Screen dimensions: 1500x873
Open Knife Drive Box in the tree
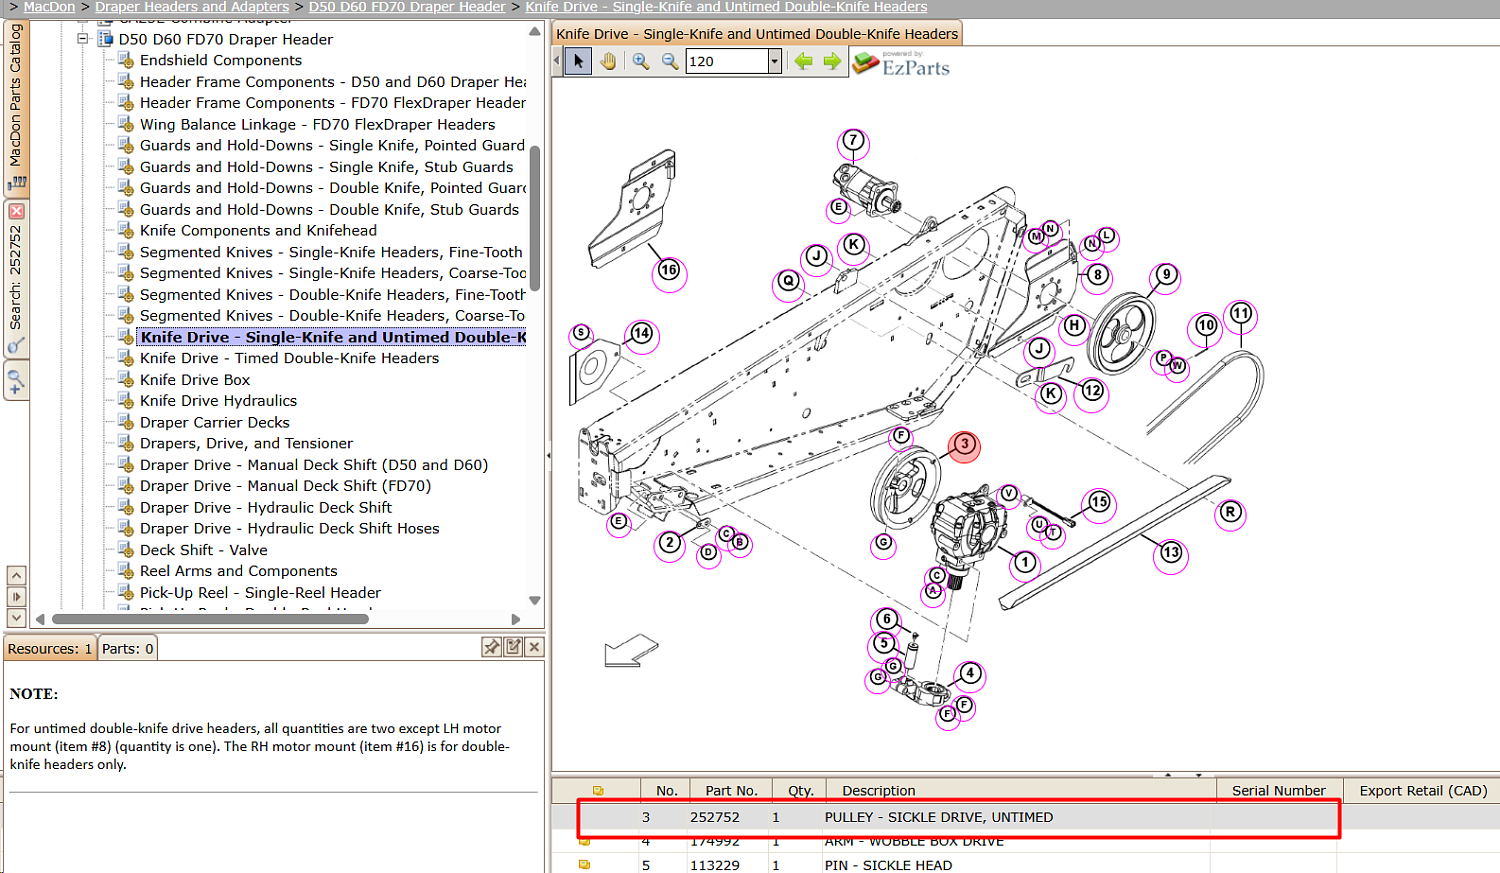tap(195, 380)
